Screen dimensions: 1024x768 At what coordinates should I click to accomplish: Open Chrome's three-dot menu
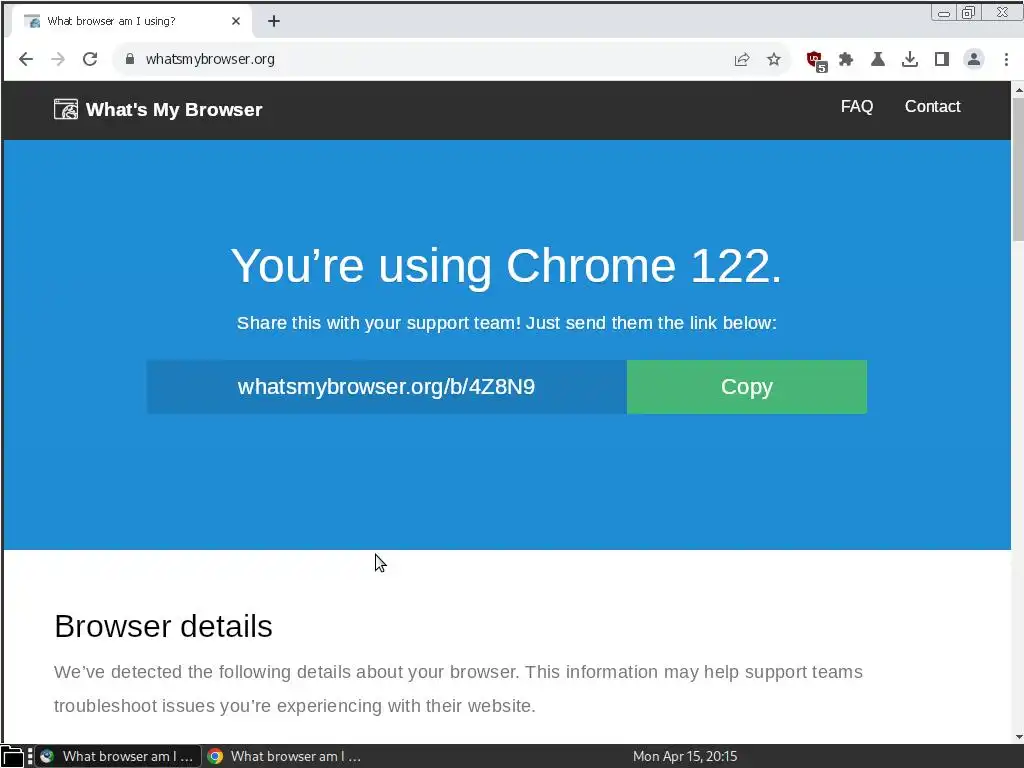pyautogui.click(x=1006, y=59)
